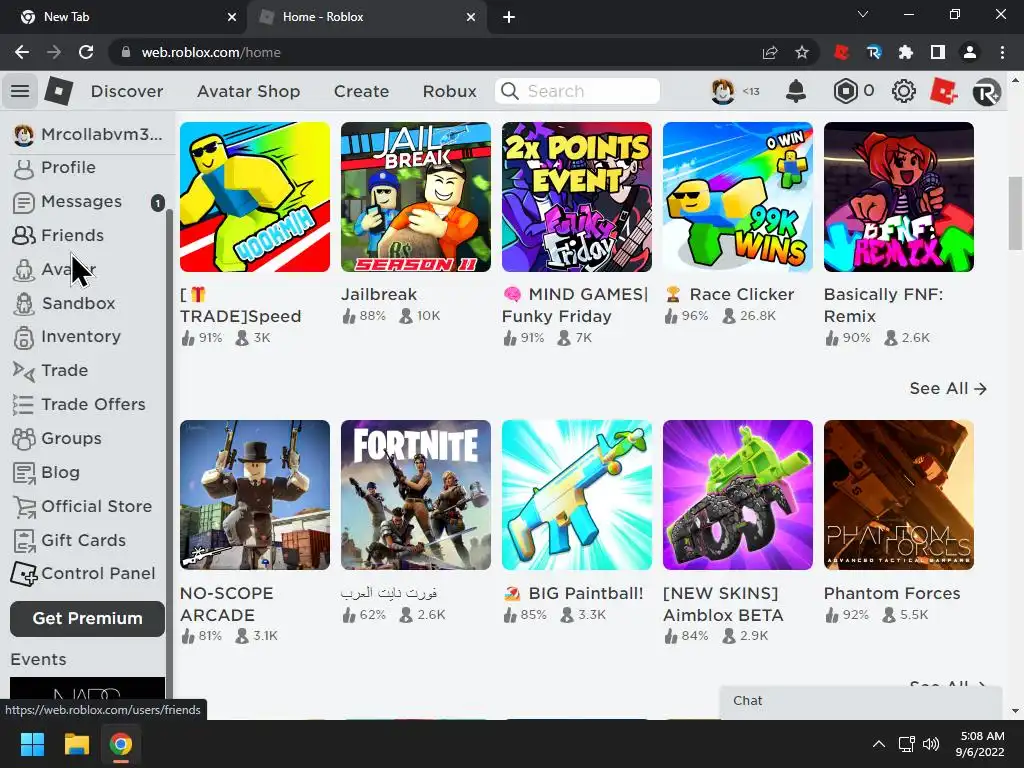The image size is (1024, 768).
Task: Open the Jailbreak game thumbnail
Action: pyautogui.click(x=415, y=197)
